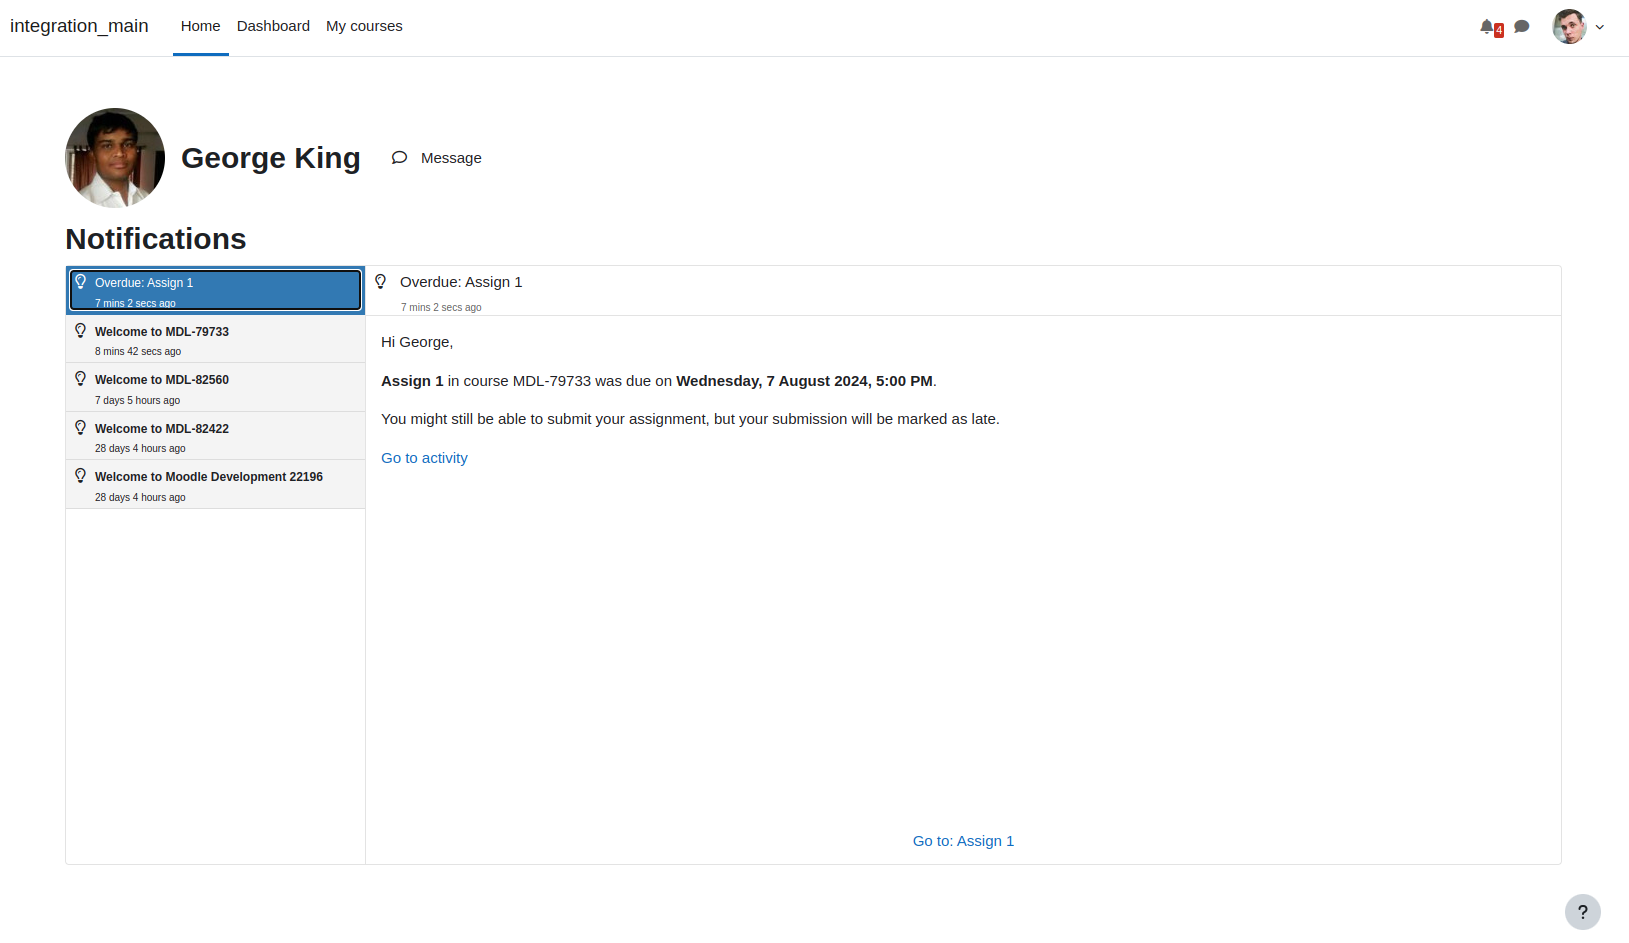The height and width of the screenshot is (943, 1629).
Task: Follow the Go to activity link
Action: tap(424, 458)
